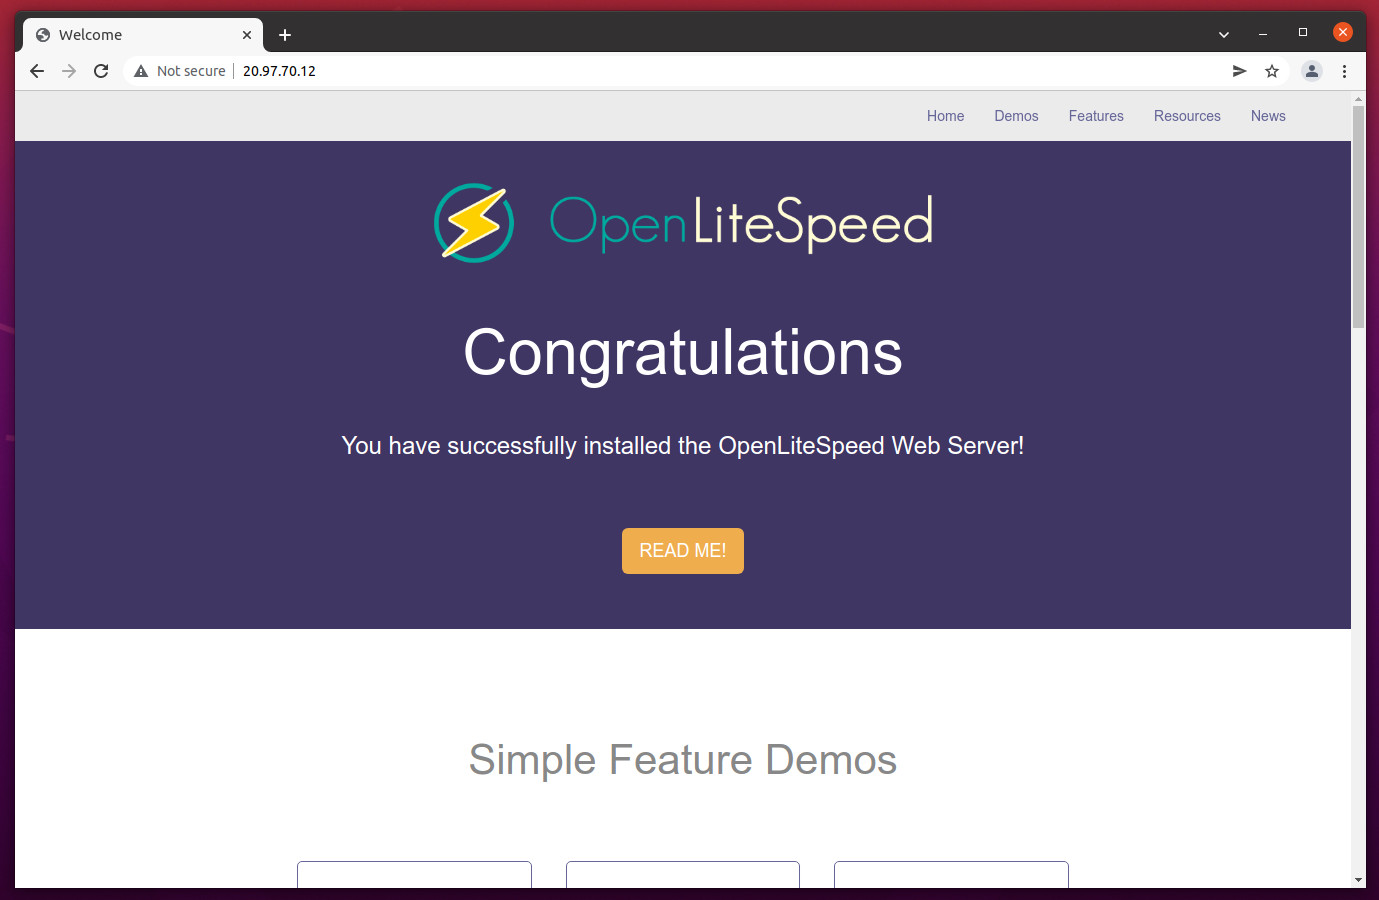This screenshot has height=900, width=1379.
Task: Click the OpenLiteSpeed lightning bolt logo
Action: pos(474,223)
